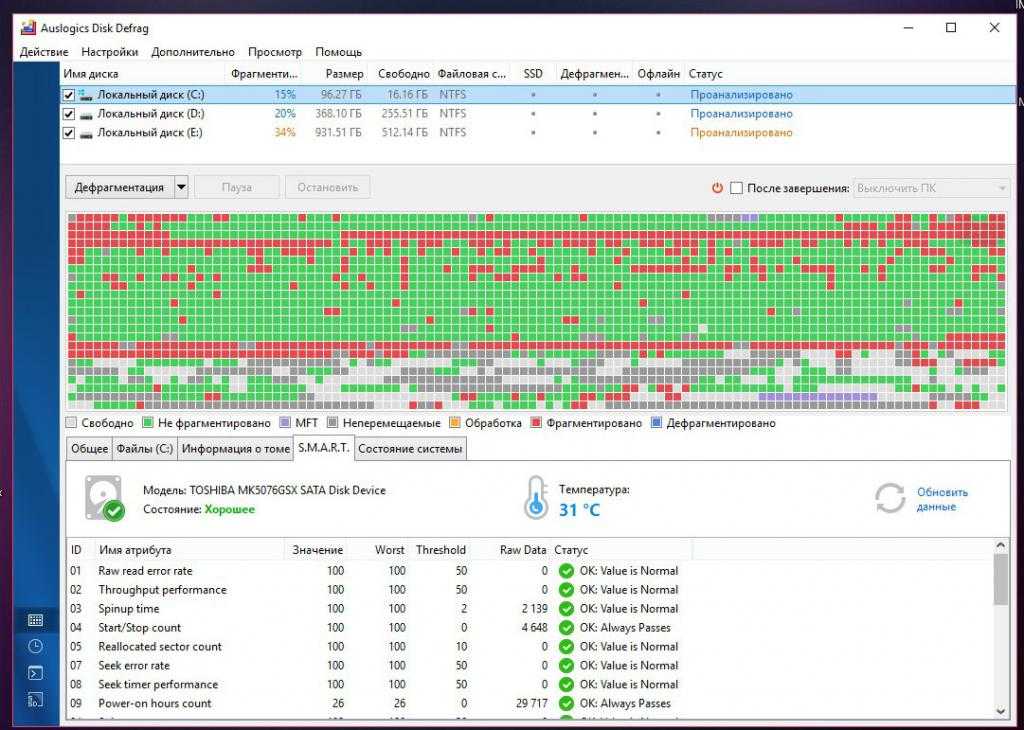Select the Локальный диск (D:) row name
This screenshot has height=730, width=1024.
[x=151, y=114]
